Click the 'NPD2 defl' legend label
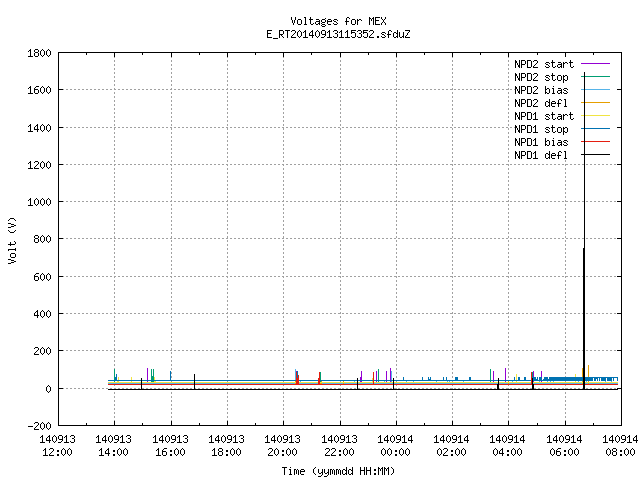The image size is (640, 480). click(541, 103)
